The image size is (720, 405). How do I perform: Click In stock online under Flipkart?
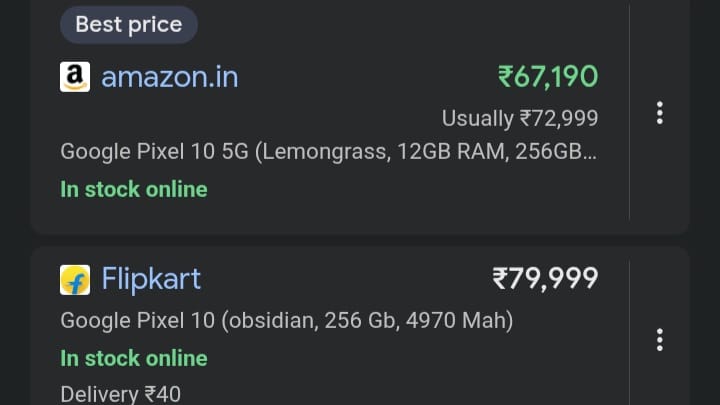[x=134, y=358]
